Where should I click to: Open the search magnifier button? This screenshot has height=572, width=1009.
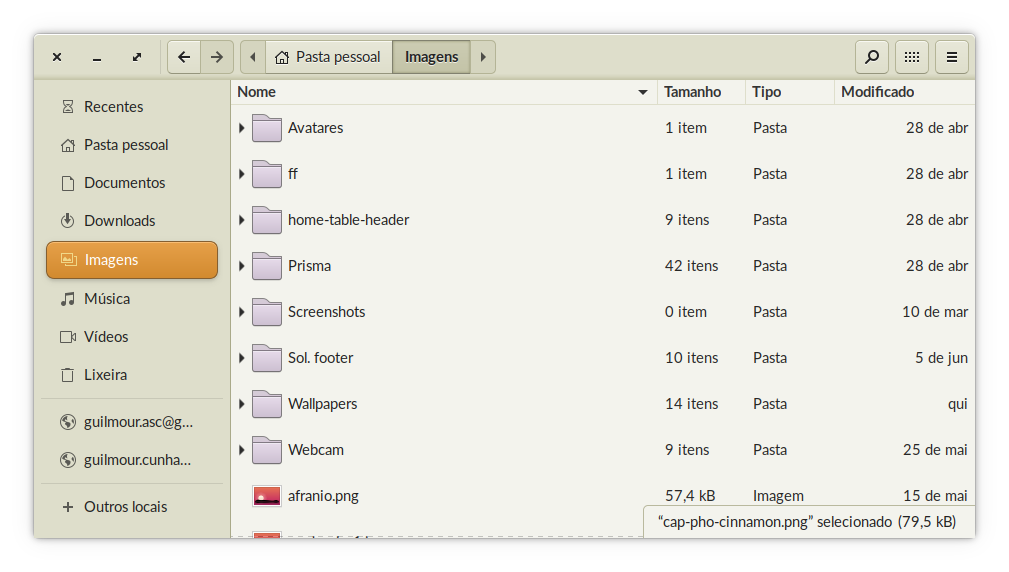pos(871,57)
